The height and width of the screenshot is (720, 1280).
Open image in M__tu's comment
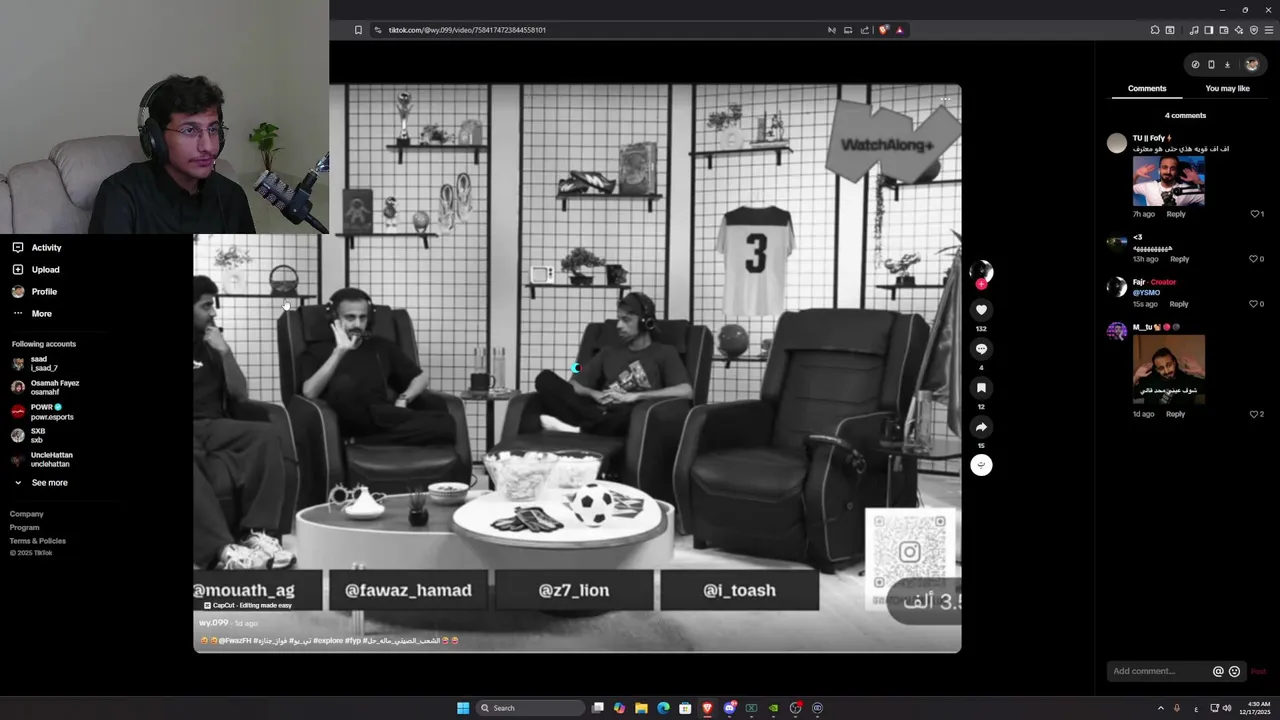pos(1168,370)
